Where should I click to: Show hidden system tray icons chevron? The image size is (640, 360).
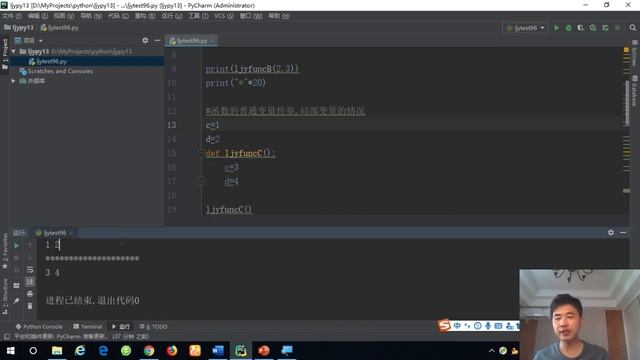click(x=491, y=351)
